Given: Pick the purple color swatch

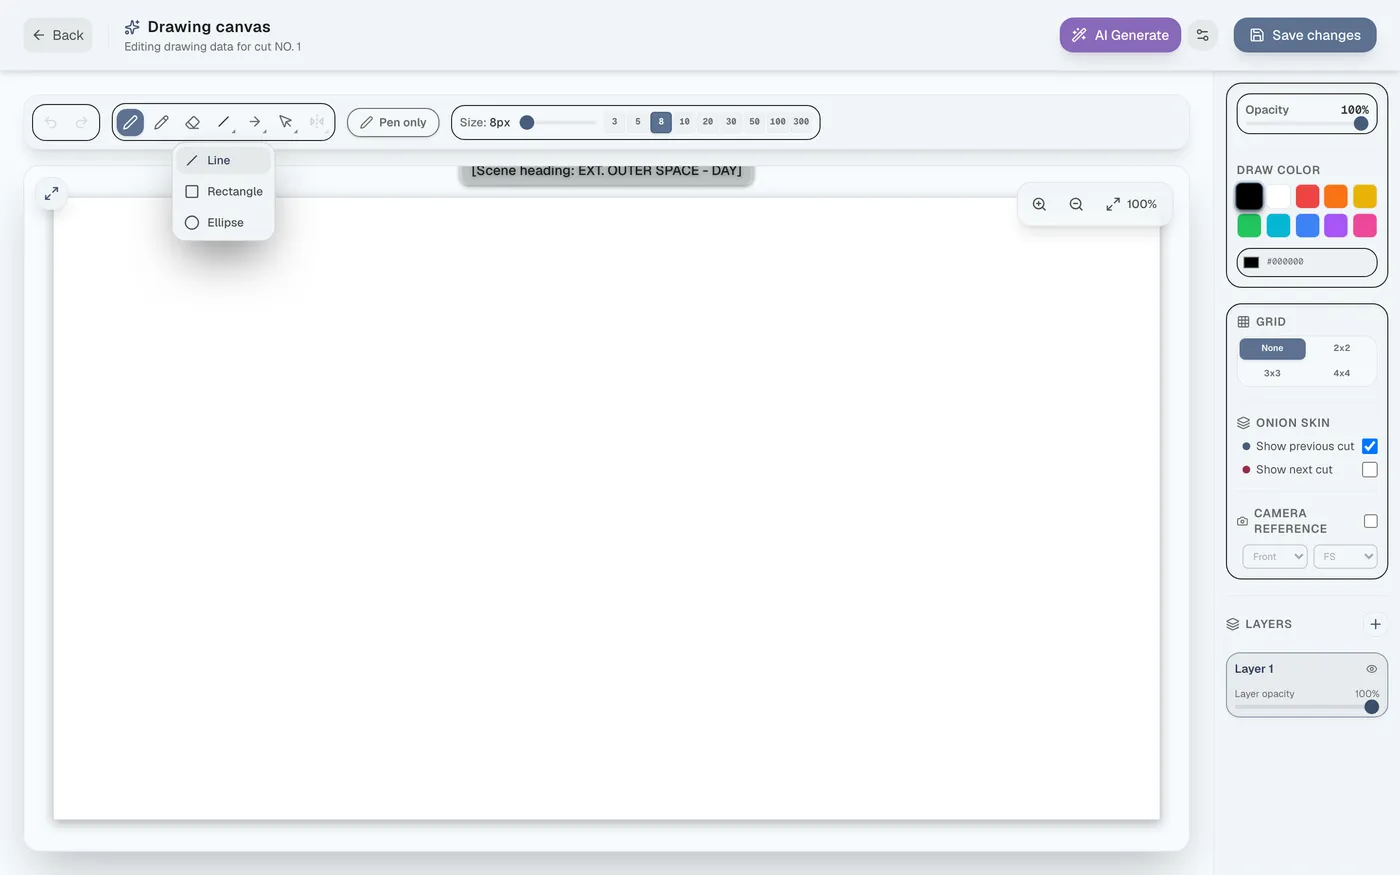Looking at the screenshot, I should 1336,226.
